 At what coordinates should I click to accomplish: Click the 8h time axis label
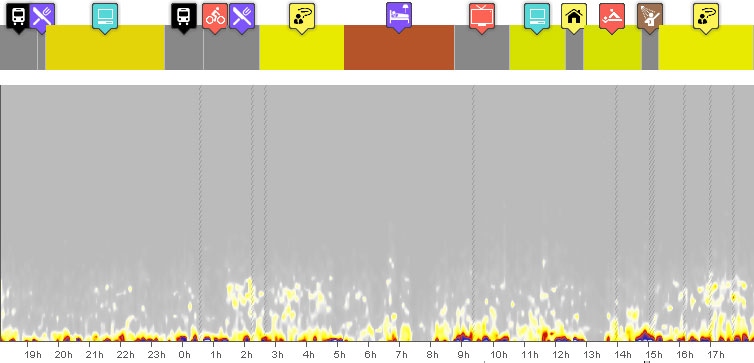tap(433, 355)
